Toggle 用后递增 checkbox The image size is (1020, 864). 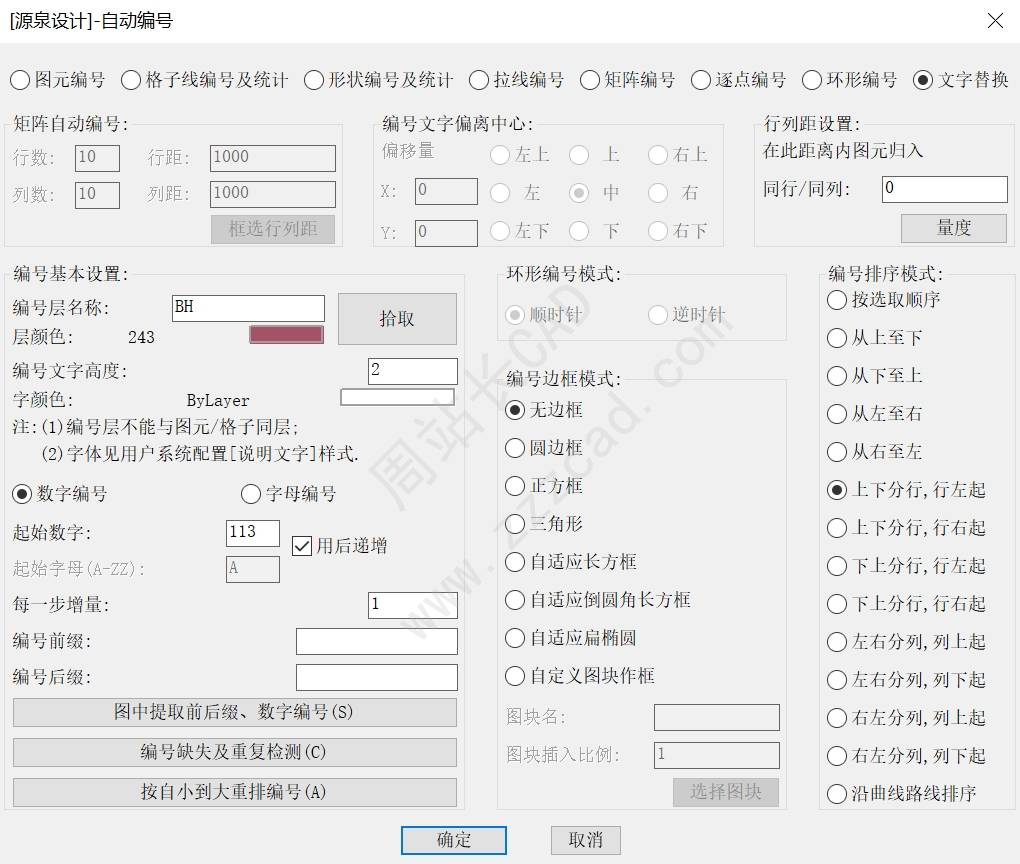340,546
